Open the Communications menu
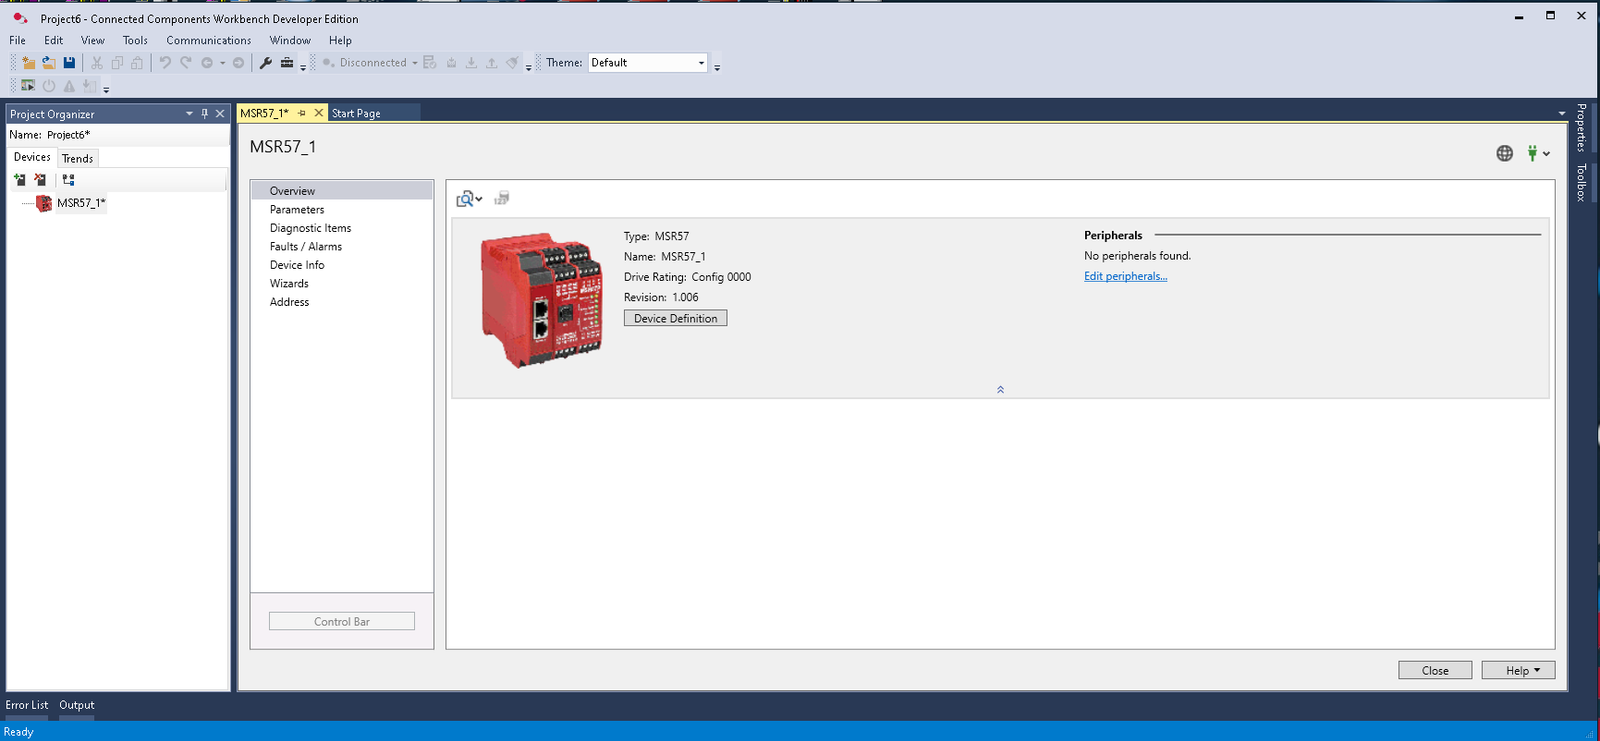This screenshot has width=1600, height=741. (x=209, y=40)
